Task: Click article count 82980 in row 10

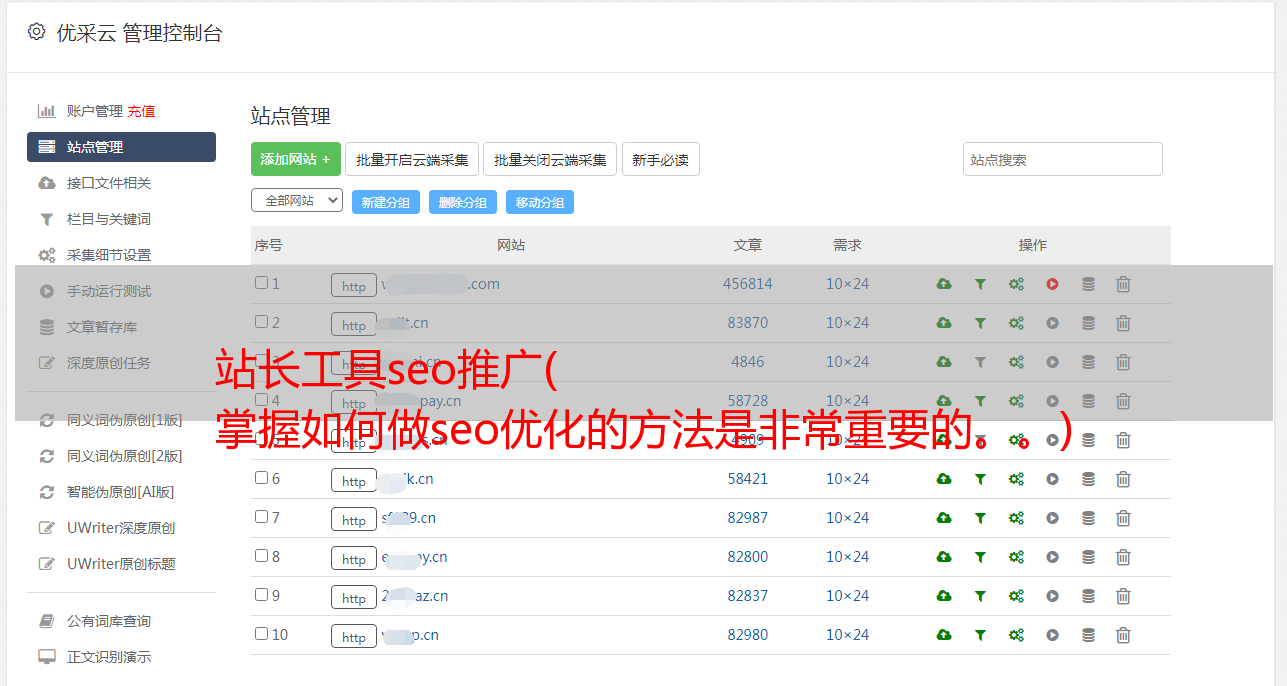Action: pos(748,635)
